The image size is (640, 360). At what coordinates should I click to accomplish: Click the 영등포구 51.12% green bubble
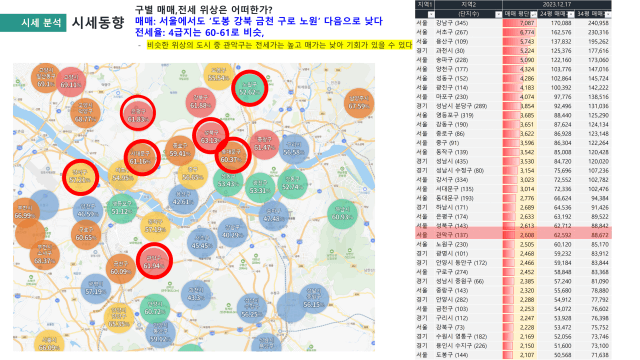coord(121,209)
